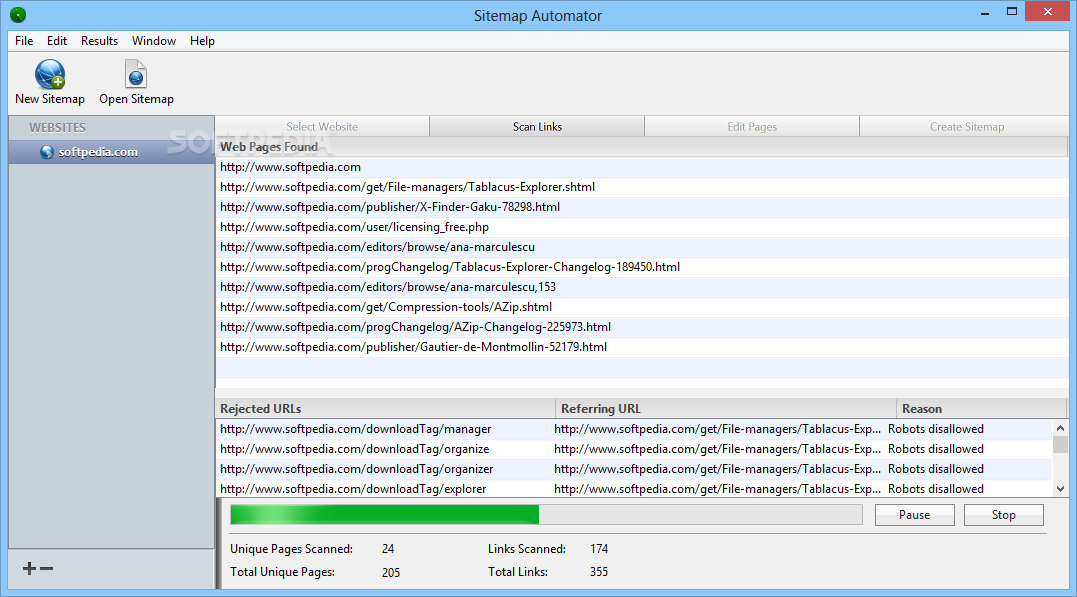Image resolution: width=1077 pixels, height=597 pixels.
Task: Select the licensing_free.php page row
Action: [x=642, y=227]
